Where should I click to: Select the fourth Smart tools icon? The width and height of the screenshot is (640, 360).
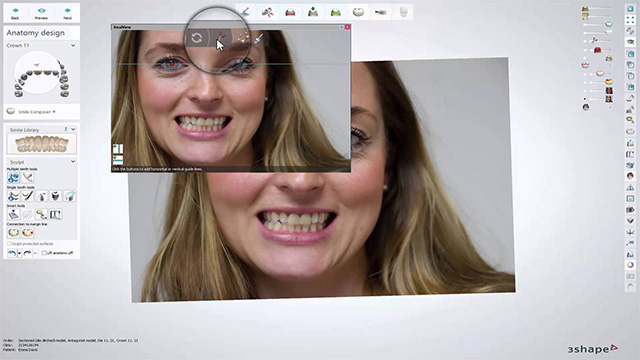[56, 214]
